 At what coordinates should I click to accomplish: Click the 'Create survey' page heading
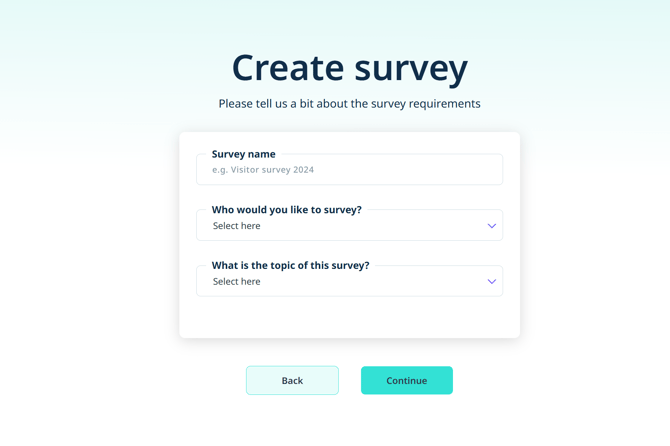pyautogui.click(x=349, y=67)
